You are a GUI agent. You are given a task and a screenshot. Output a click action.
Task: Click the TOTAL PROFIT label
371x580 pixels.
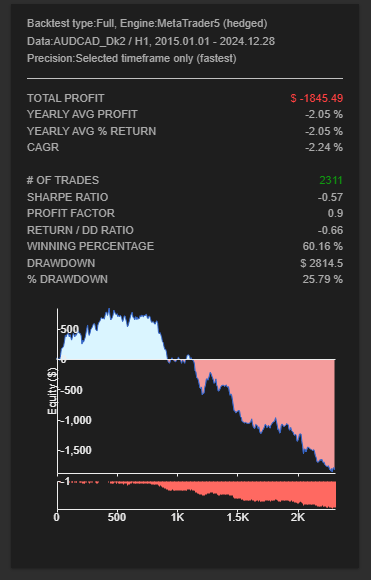tap(66, 98)
